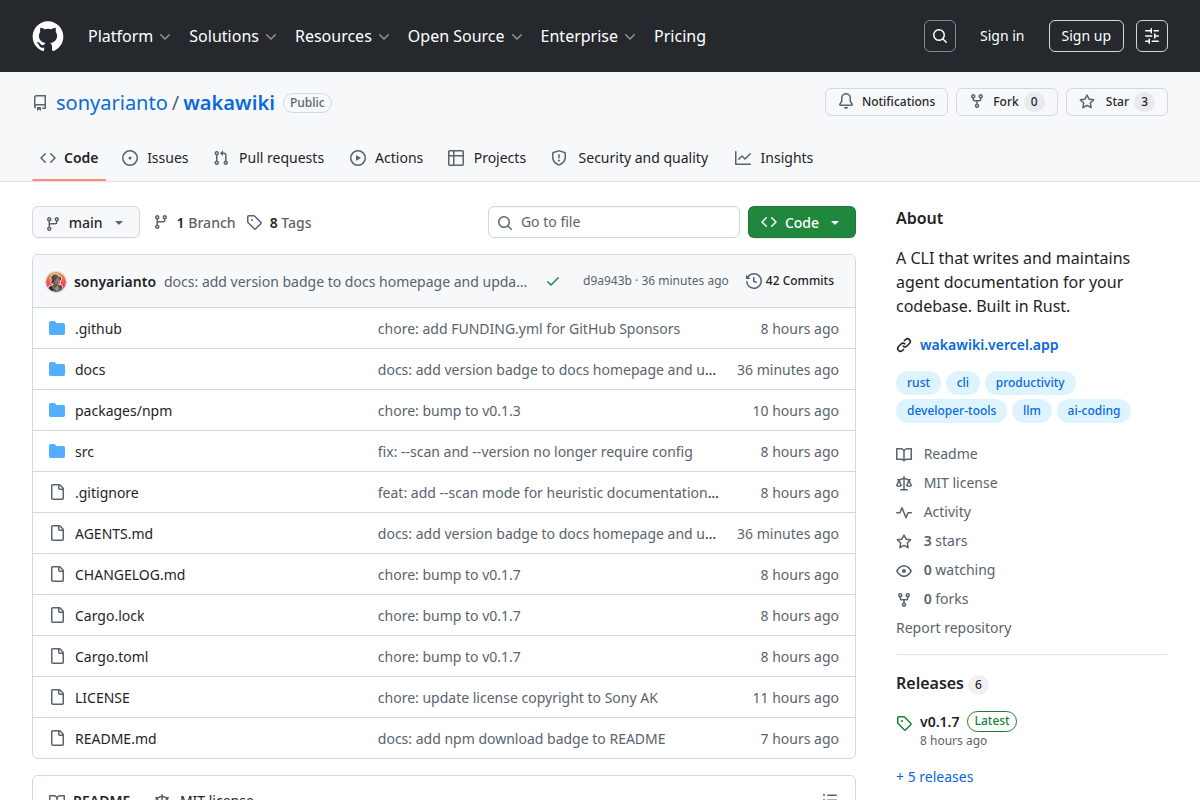
Task: Switch to the Code tab
Action: [69, 158]
